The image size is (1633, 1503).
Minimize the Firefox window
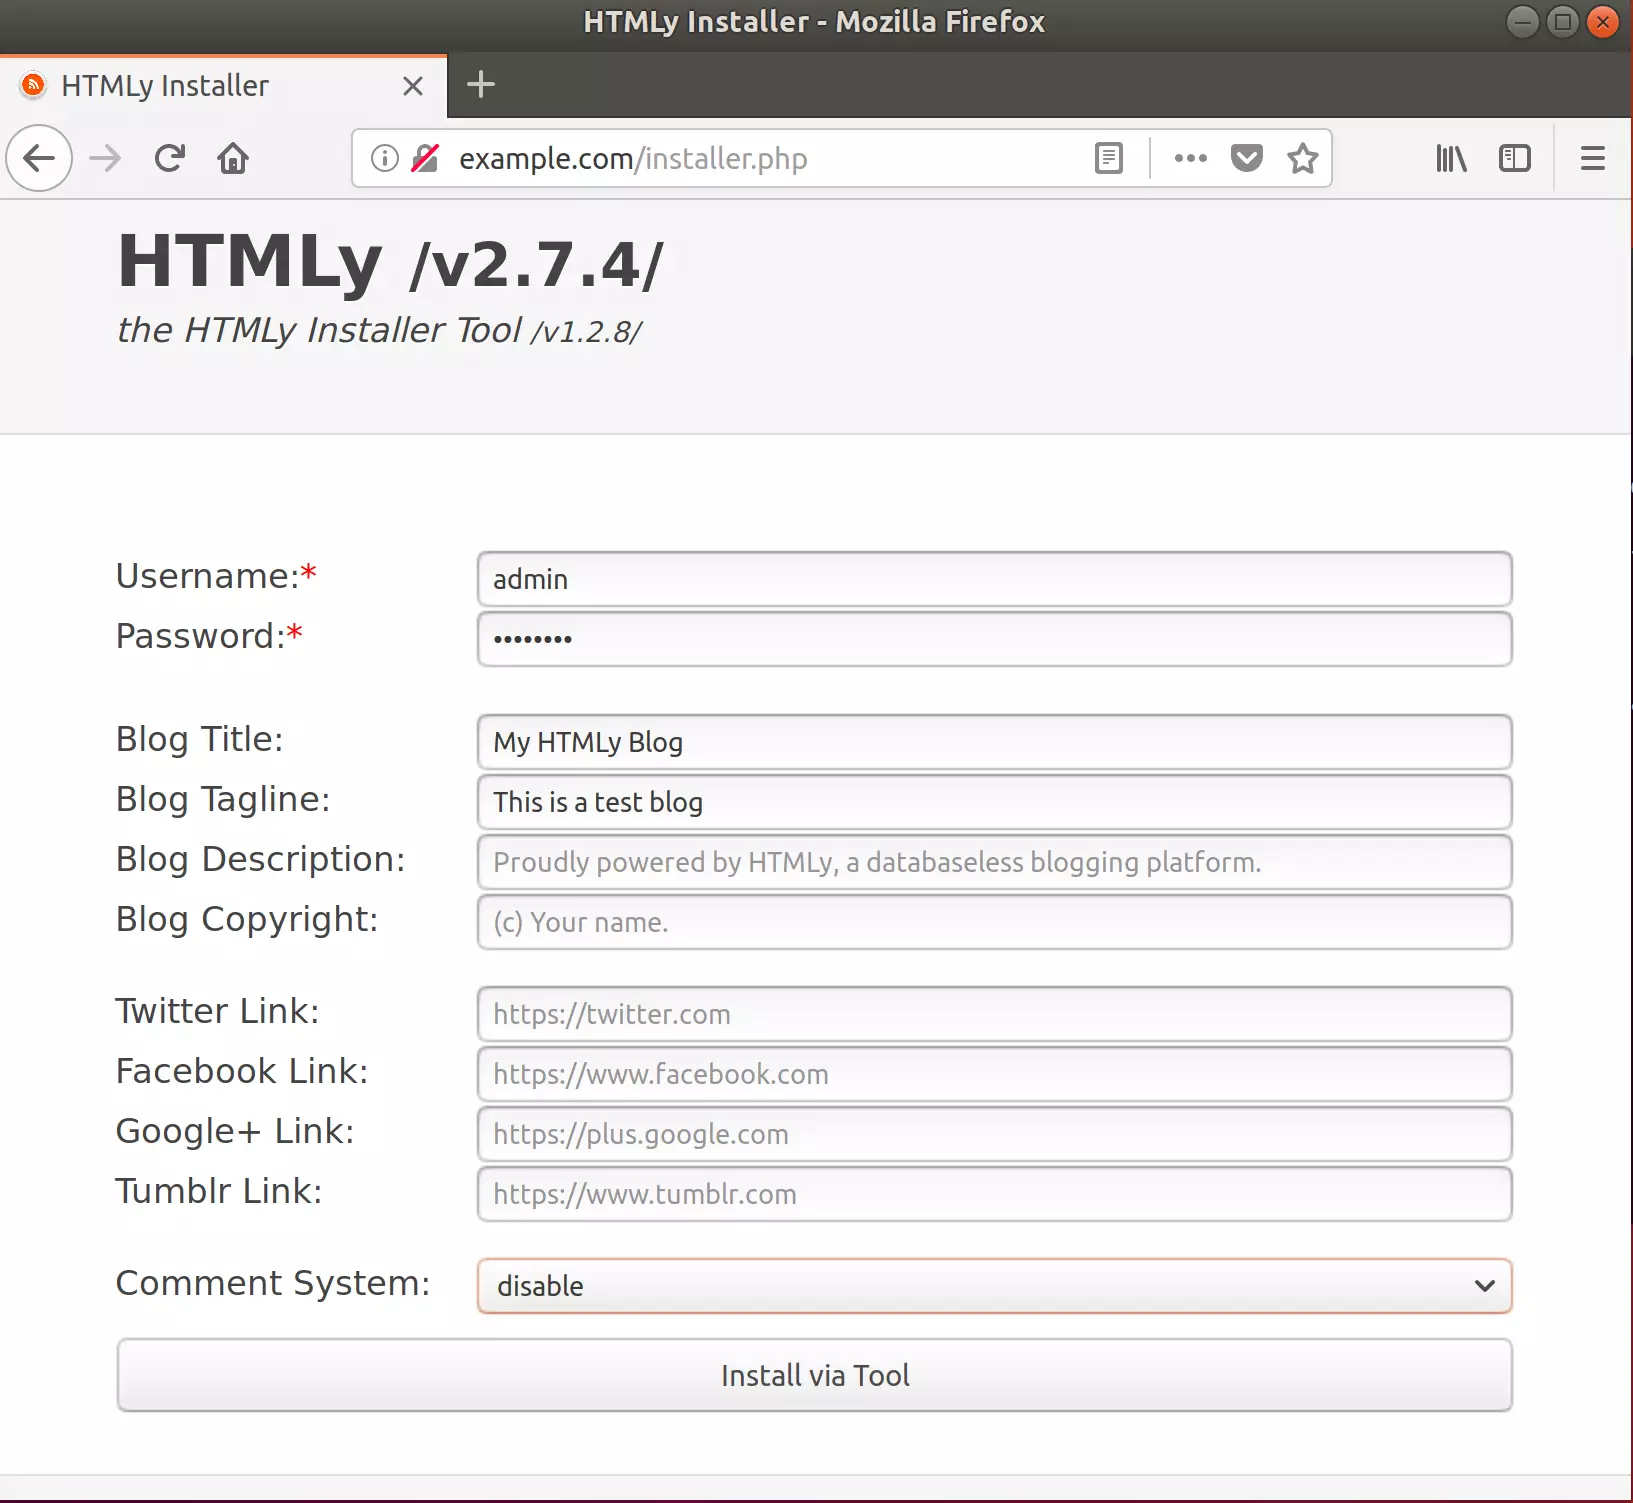pyautogui.click(x=1522, y=21)
